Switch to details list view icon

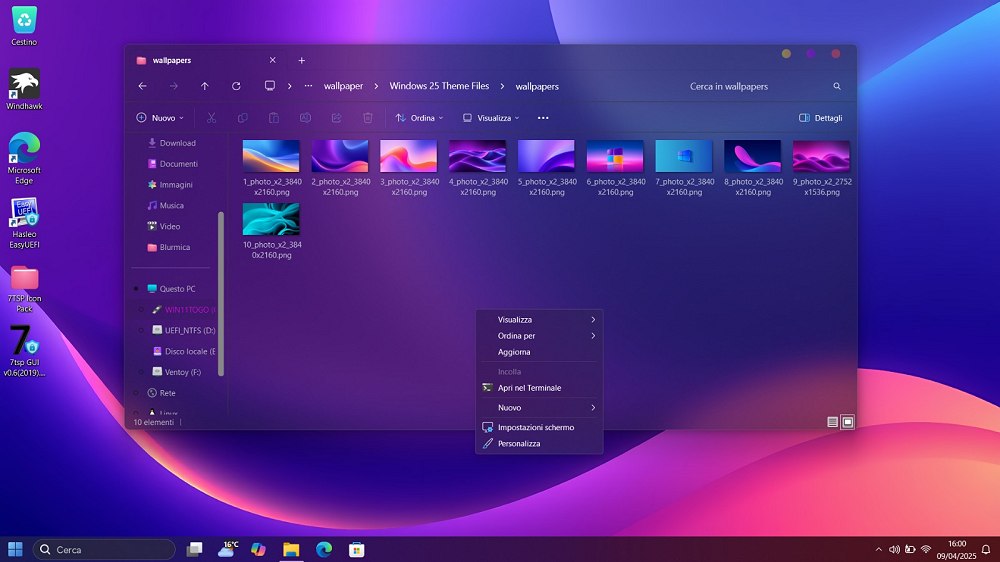[x=832, y=422]
